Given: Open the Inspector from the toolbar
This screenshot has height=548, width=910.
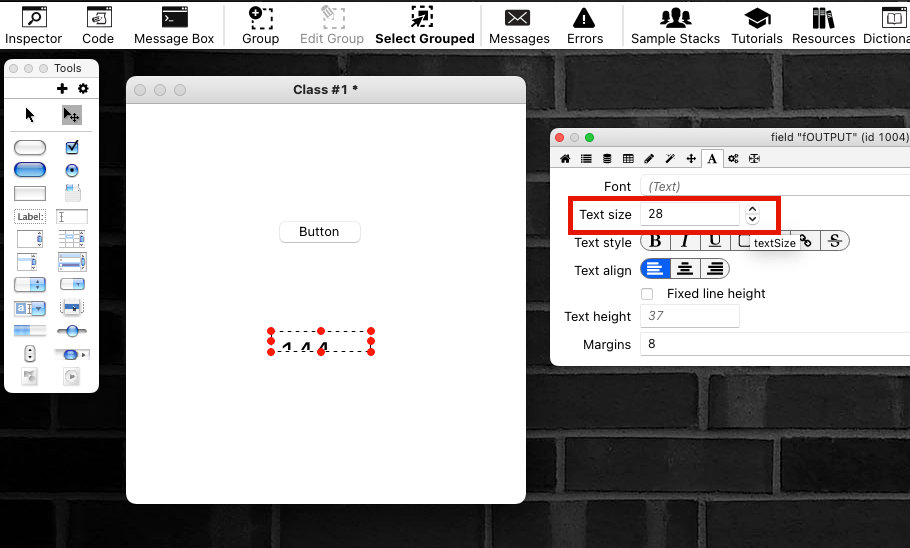Looking at the screenshot, I should (33, 26).
